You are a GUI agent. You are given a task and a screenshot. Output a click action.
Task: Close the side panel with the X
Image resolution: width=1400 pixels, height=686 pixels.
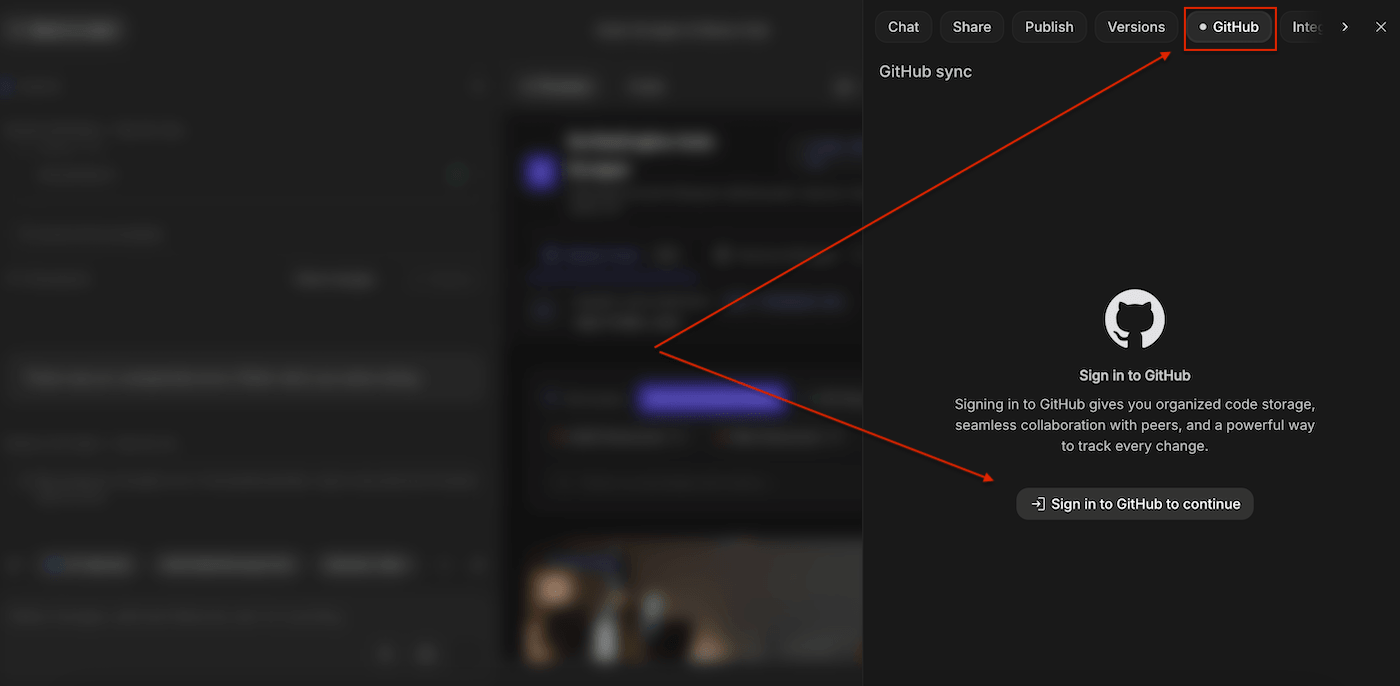(1381, 27)
